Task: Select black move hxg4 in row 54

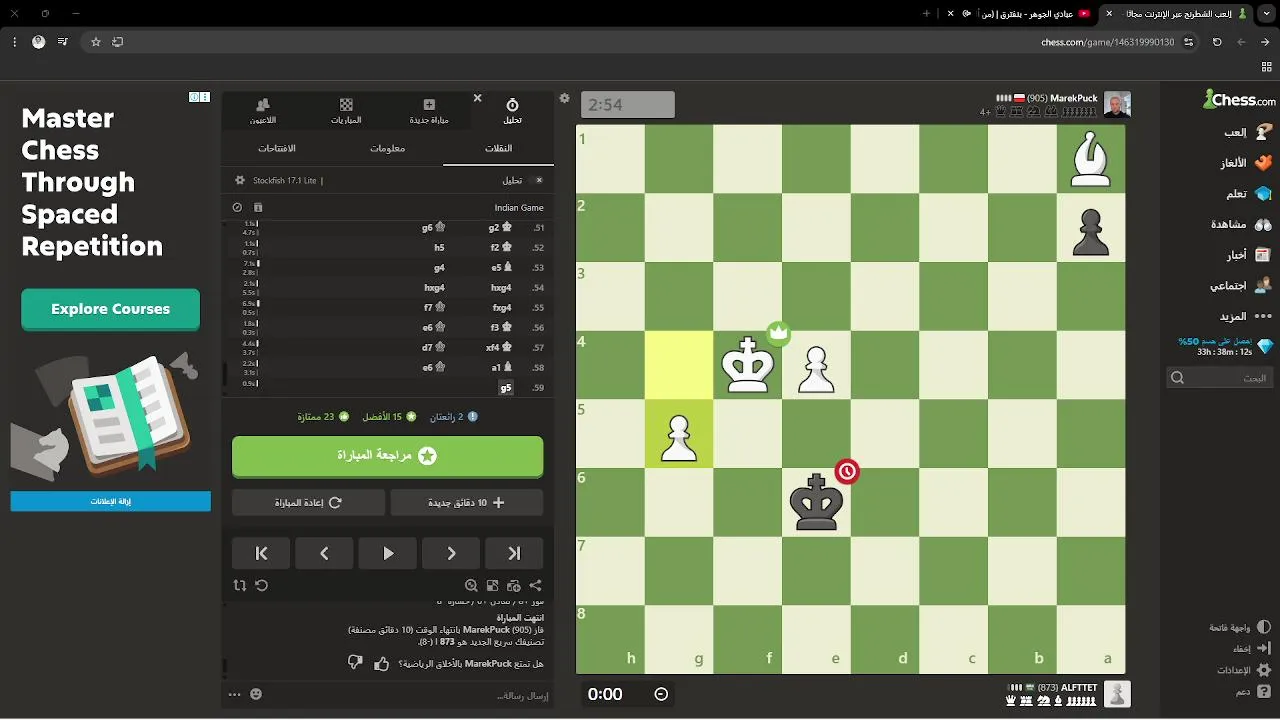Action: 435,288
